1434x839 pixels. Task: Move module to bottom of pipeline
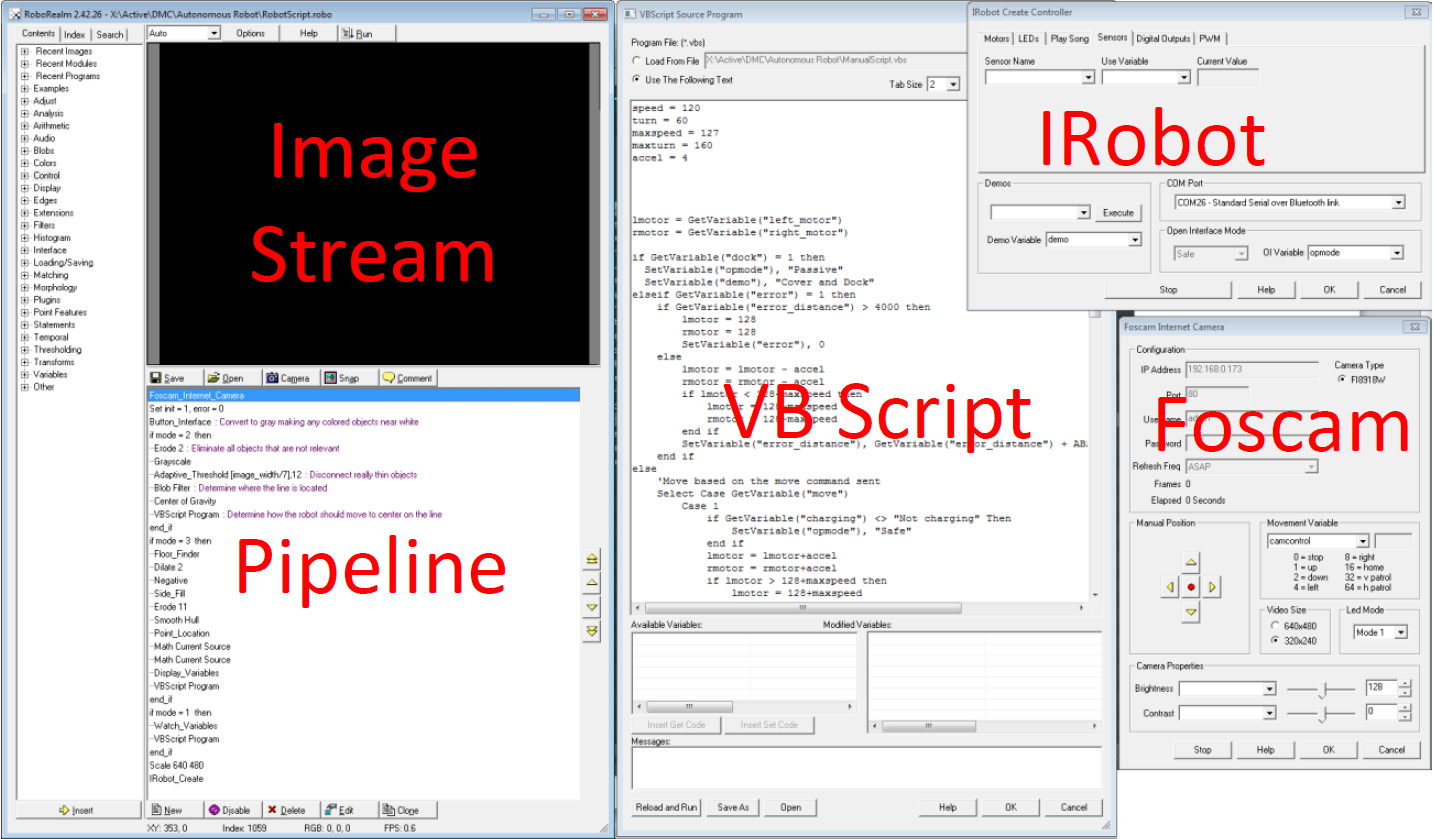(x=592, y=631)
